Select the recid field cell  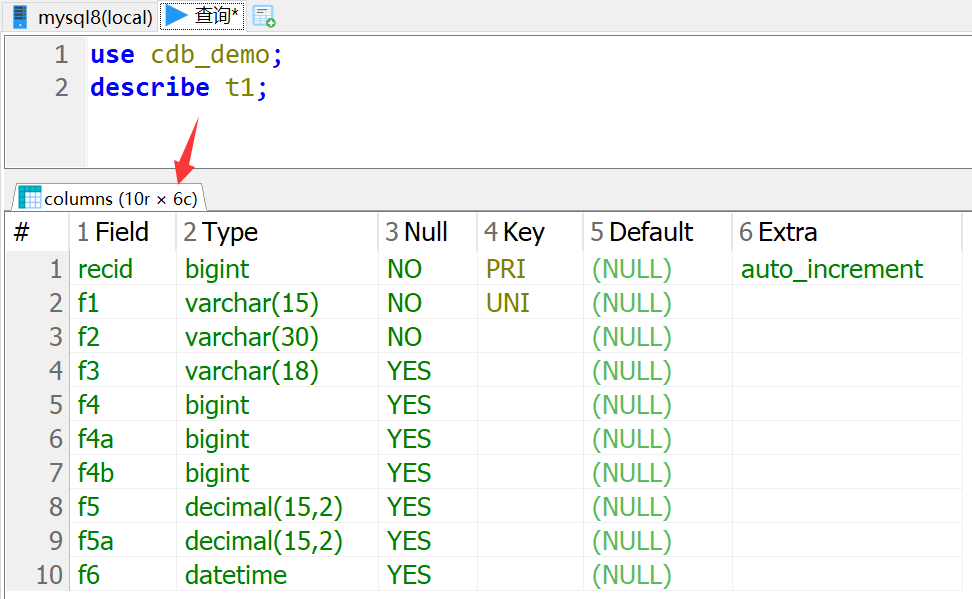click(x=105, y=269)
